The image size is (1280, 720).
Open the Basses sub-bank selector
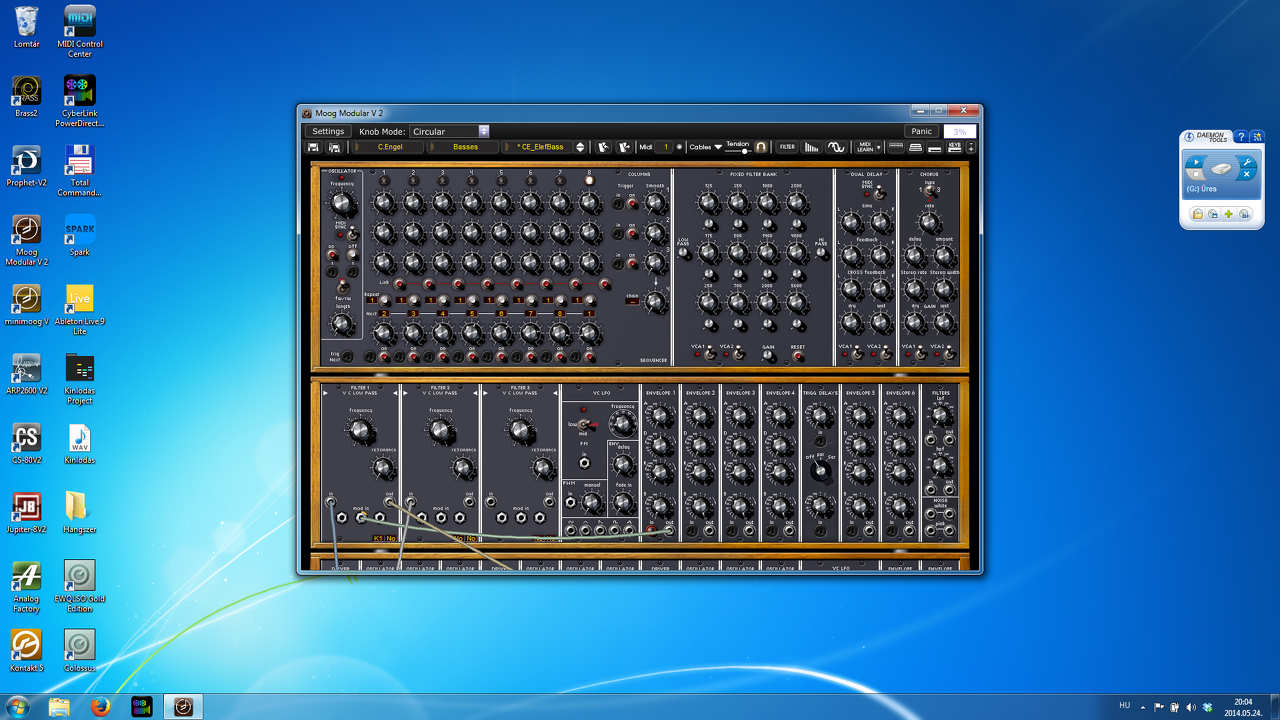(465, 147)
